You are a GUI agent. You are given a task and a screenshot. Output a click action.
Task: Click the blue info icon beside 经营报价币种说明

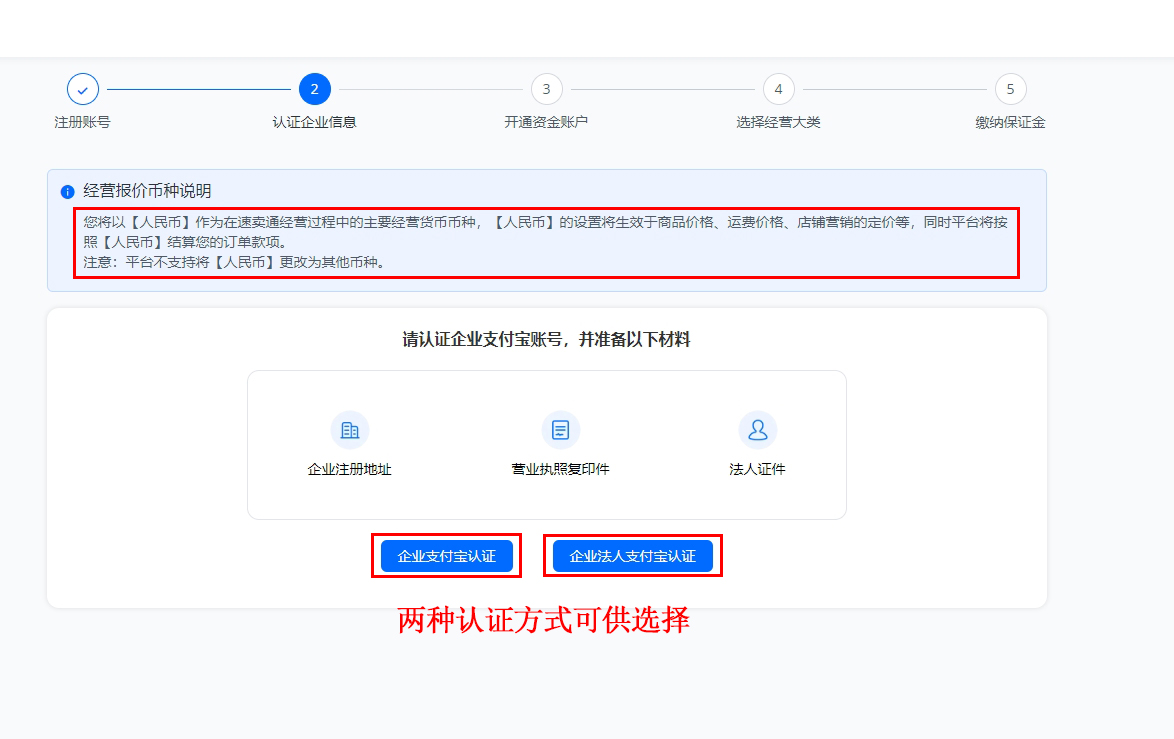[x=68, y=192]
